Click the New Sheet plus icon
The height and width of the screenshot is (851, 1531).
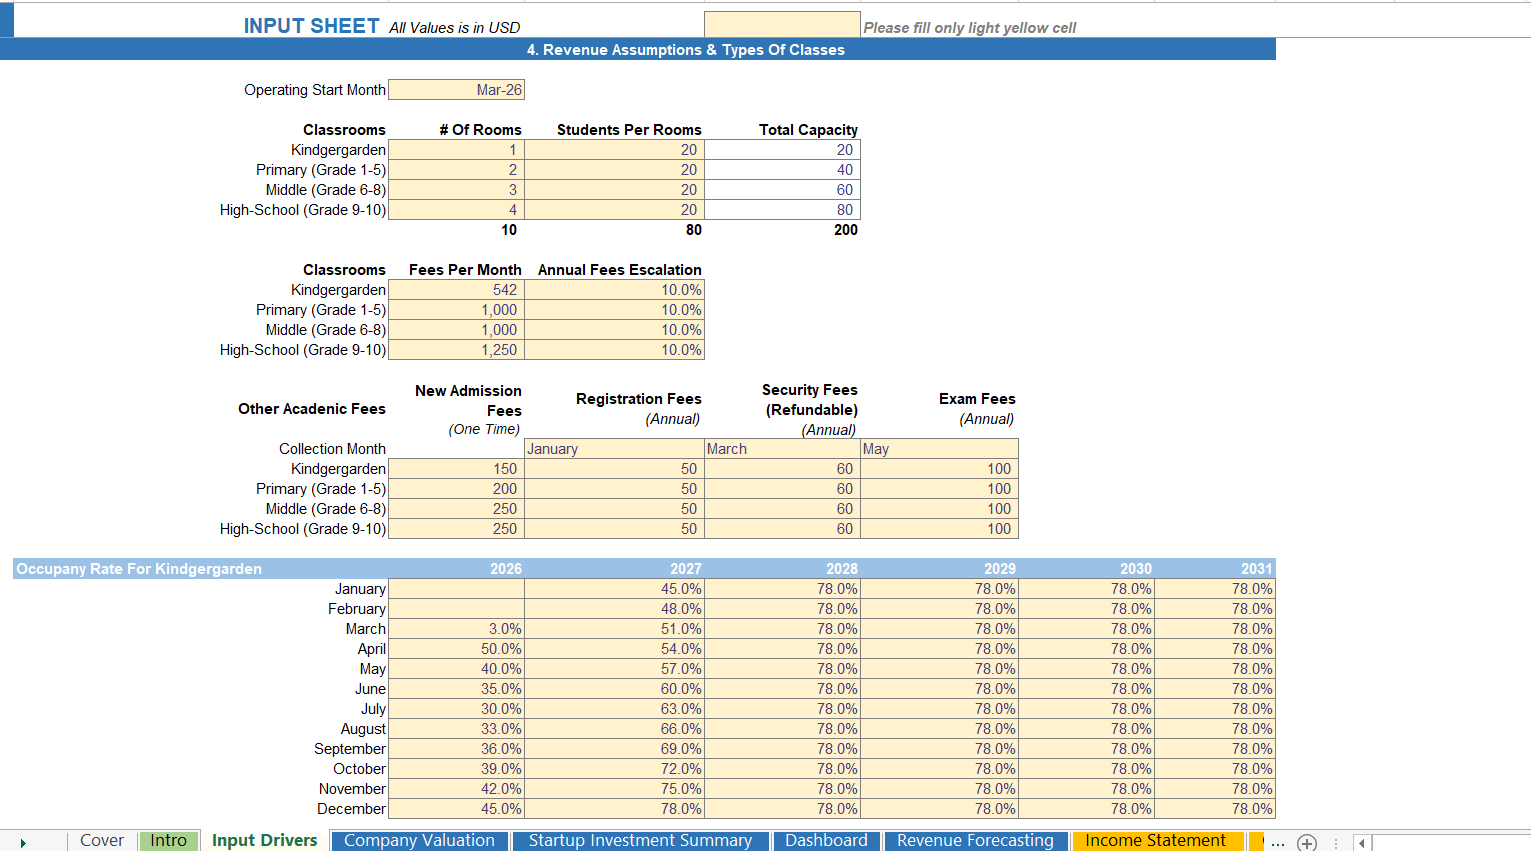pos(1307,843)
